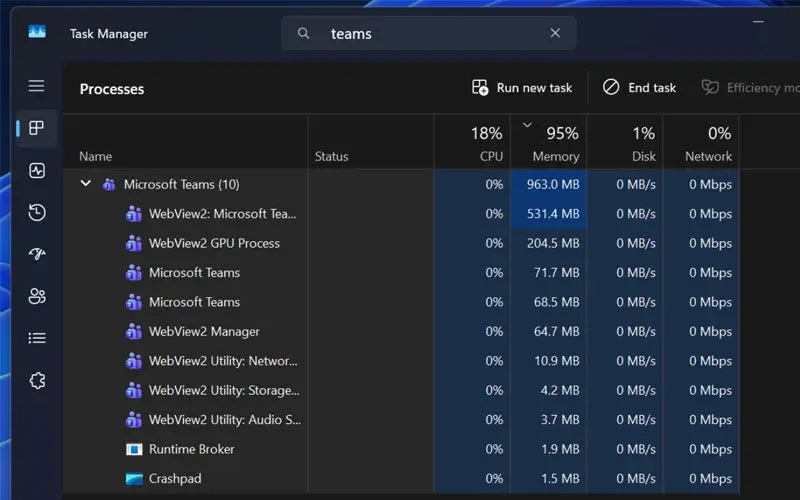The height and width of the screenshot is (500, 800).
Task: Sort by the Disk column header
Action: tap(625, 143)
